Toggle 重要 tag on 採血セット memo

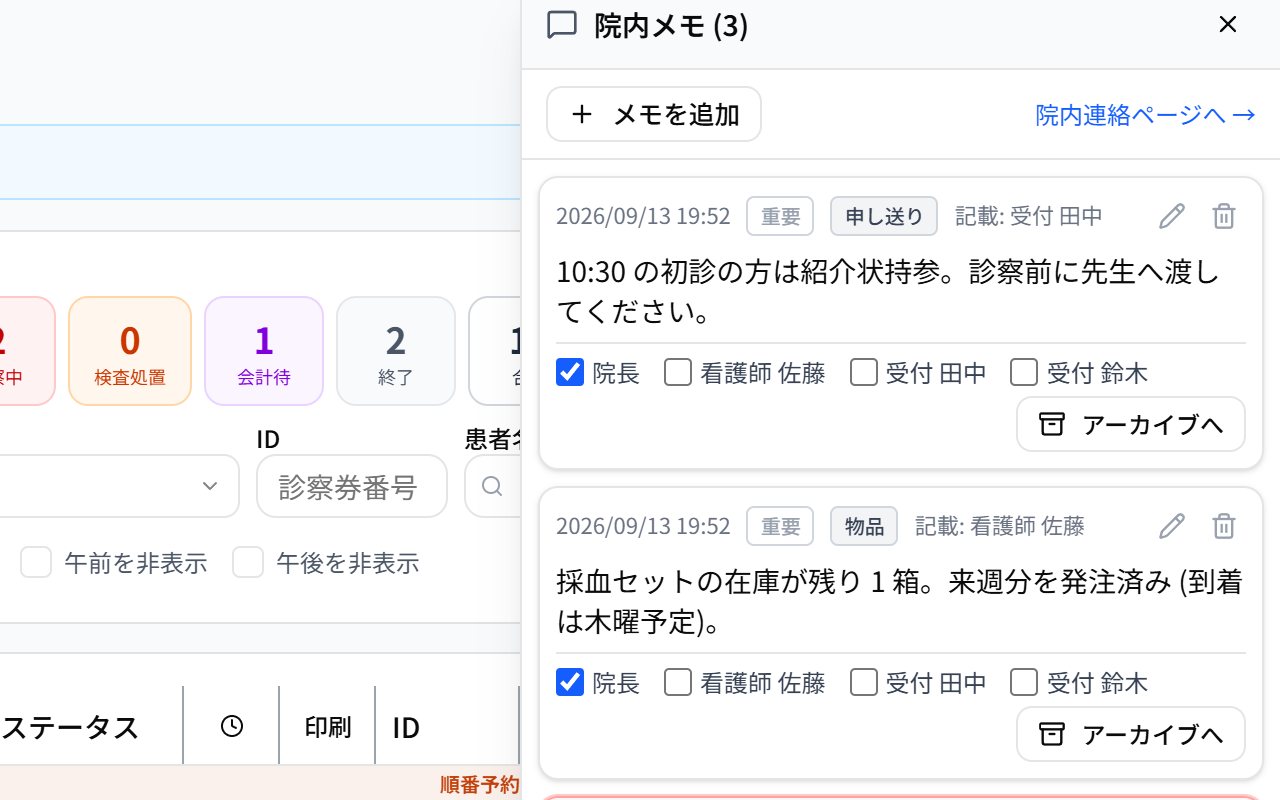click(x=780, y=526)
